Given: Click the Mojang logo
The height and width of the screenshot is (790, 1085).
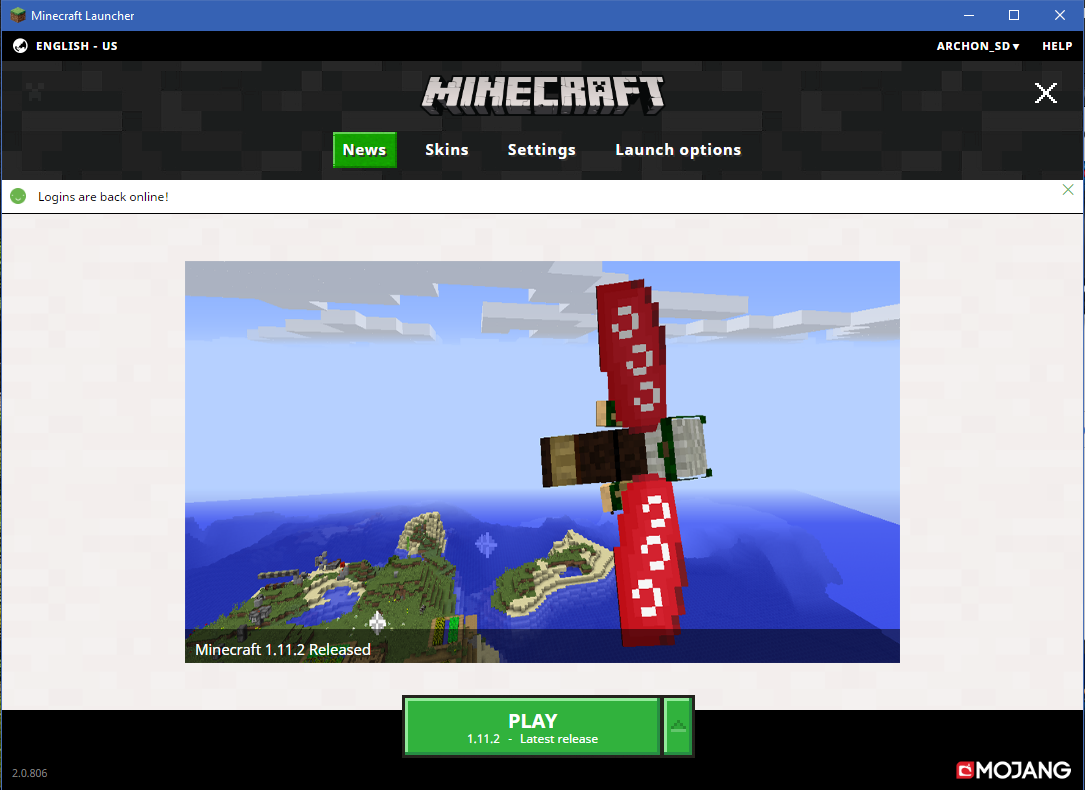Looking at the screenshot, I should pyautogui.click(x=1014, y=770).
